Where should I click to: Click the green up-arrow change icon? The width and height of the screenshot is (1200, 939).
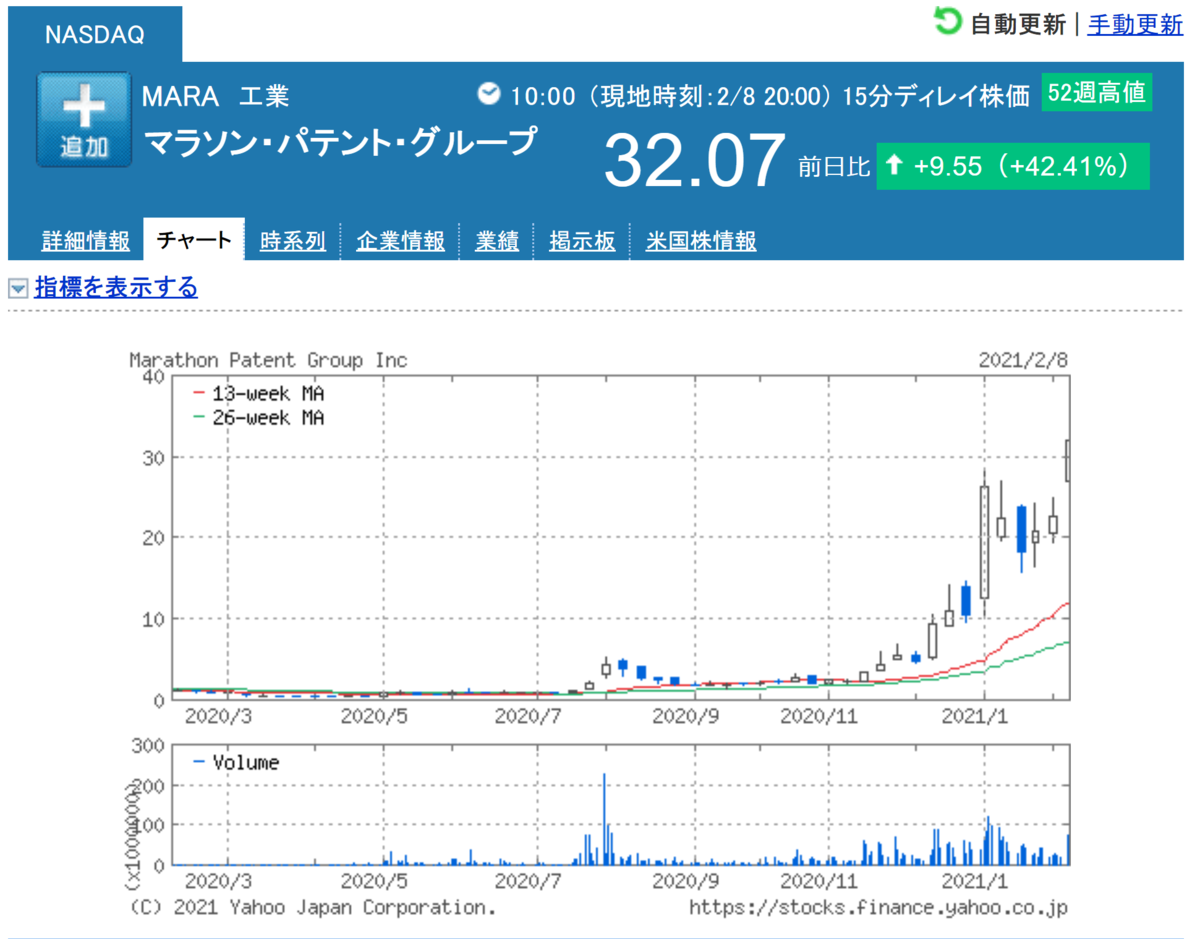pos(895,166)
